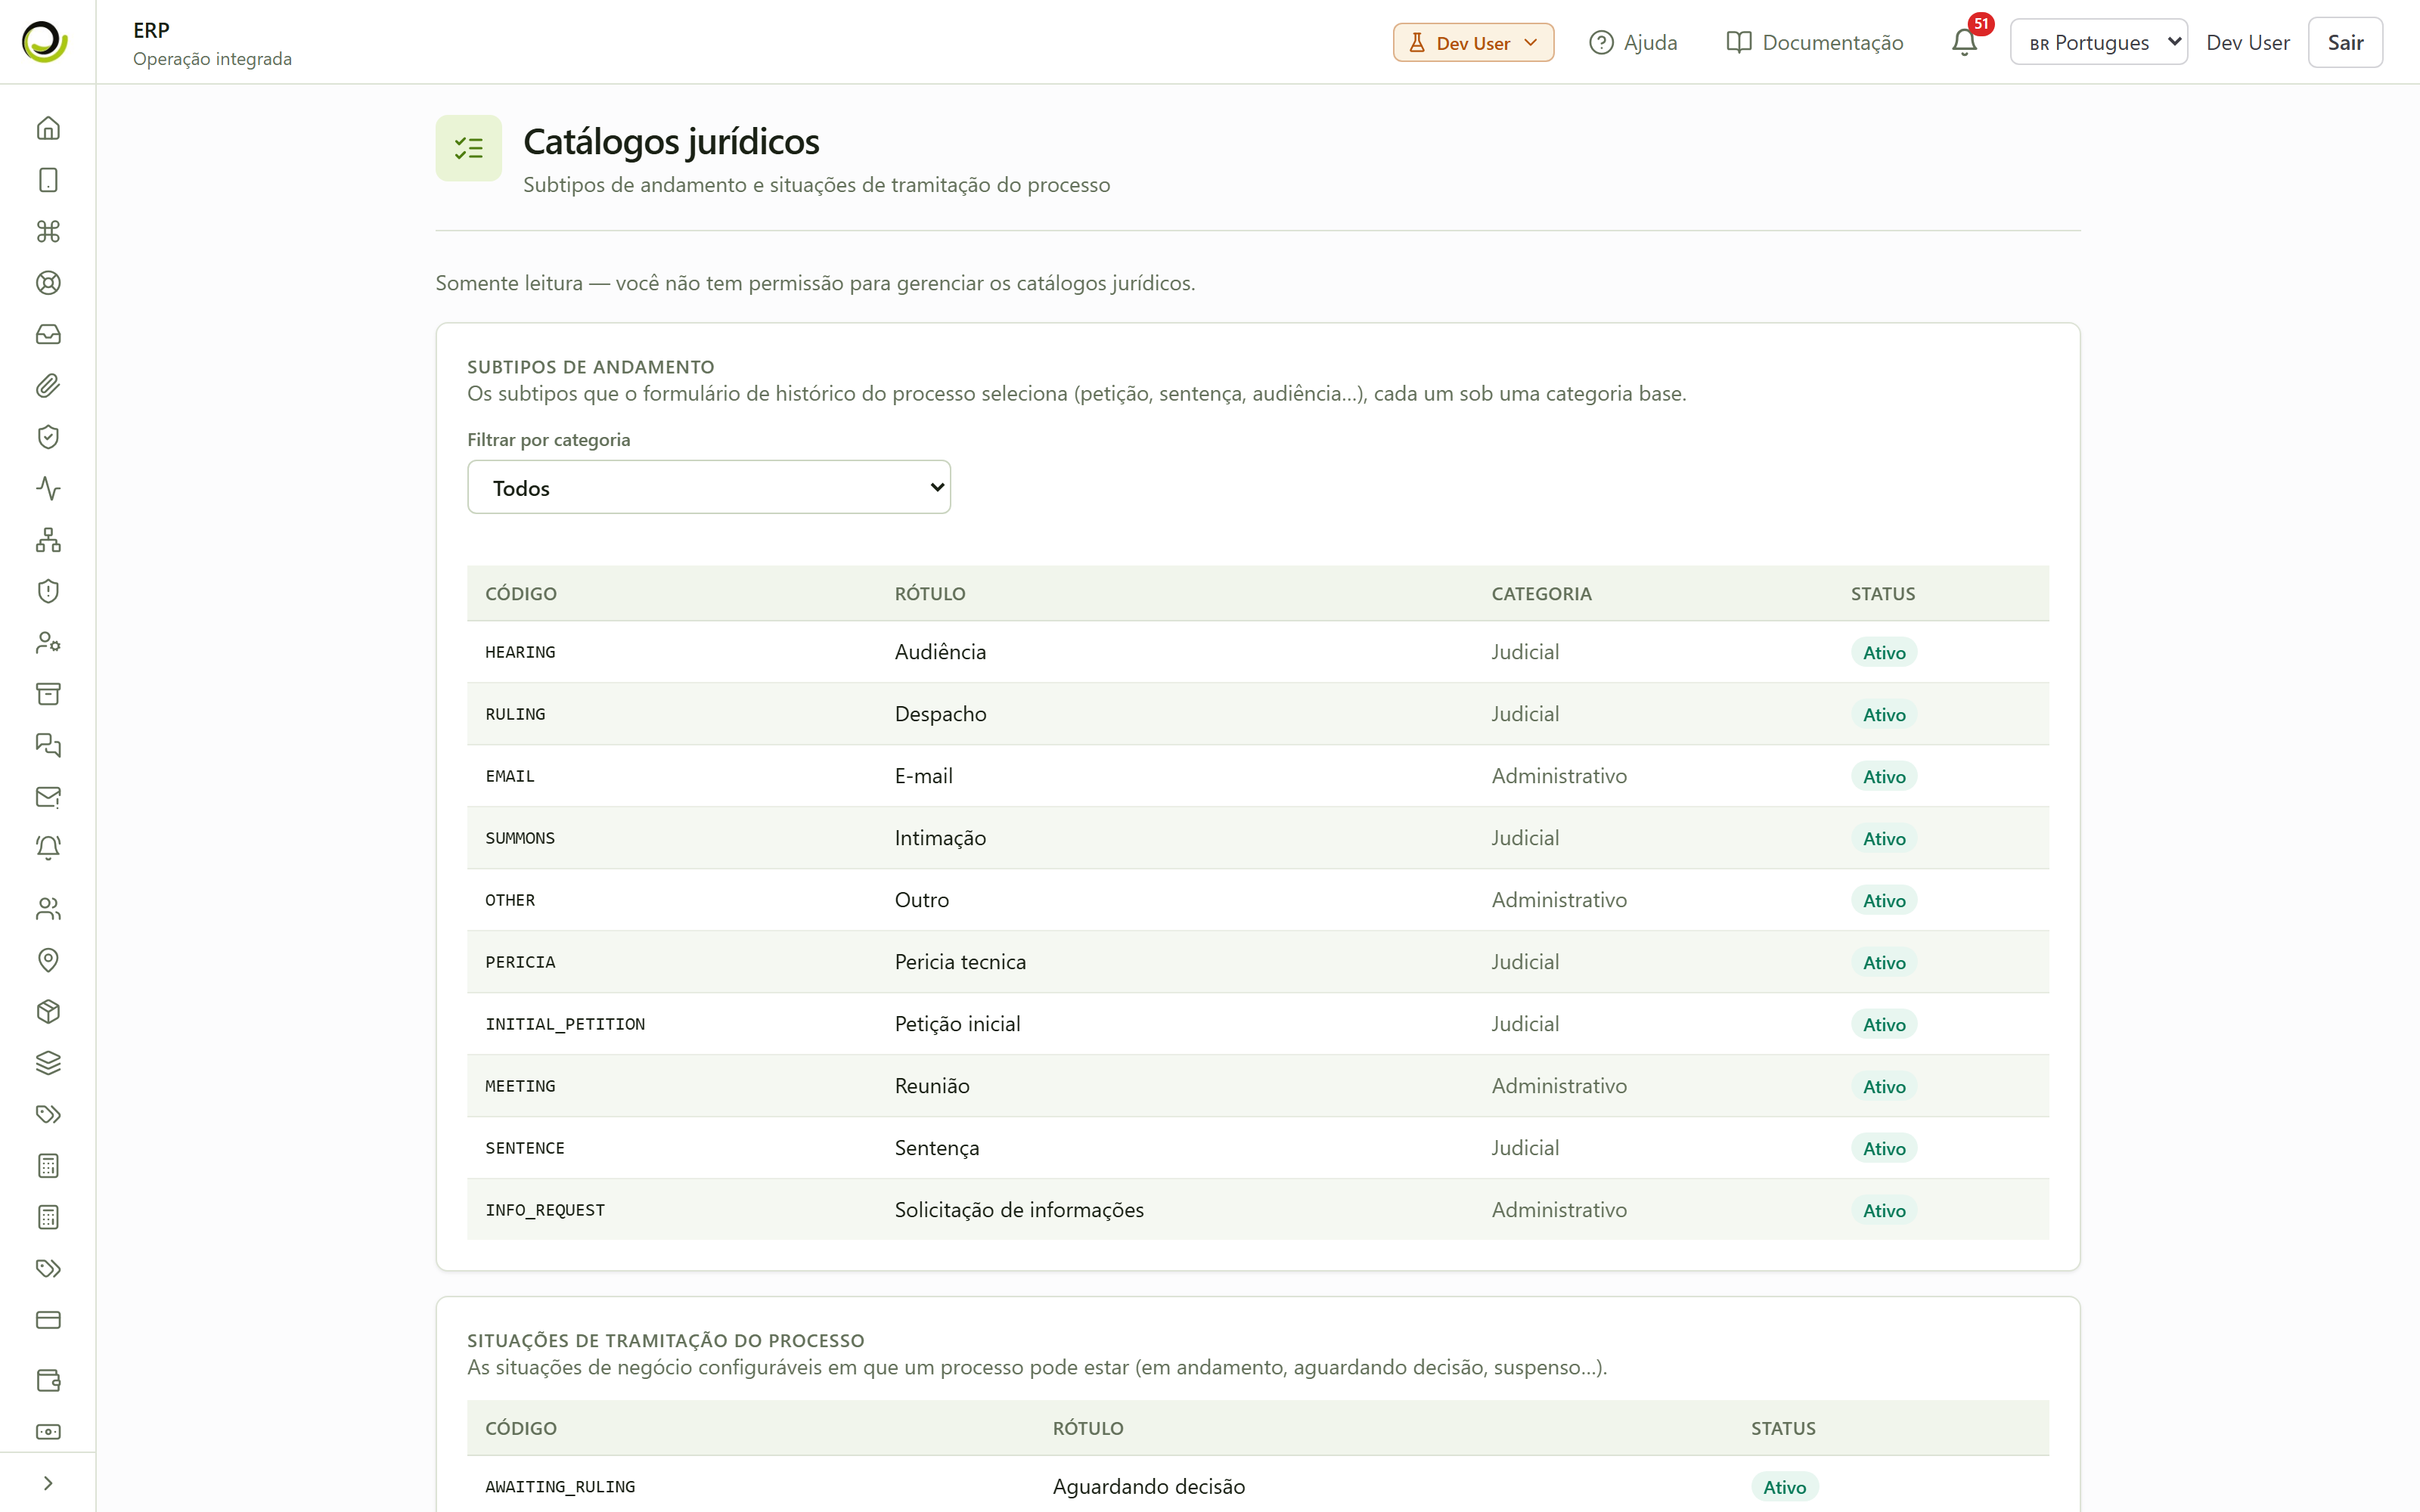Click the Dev User name text in header
The width and height of the screenshot is (2420, 1512).
click(2247, 42)
